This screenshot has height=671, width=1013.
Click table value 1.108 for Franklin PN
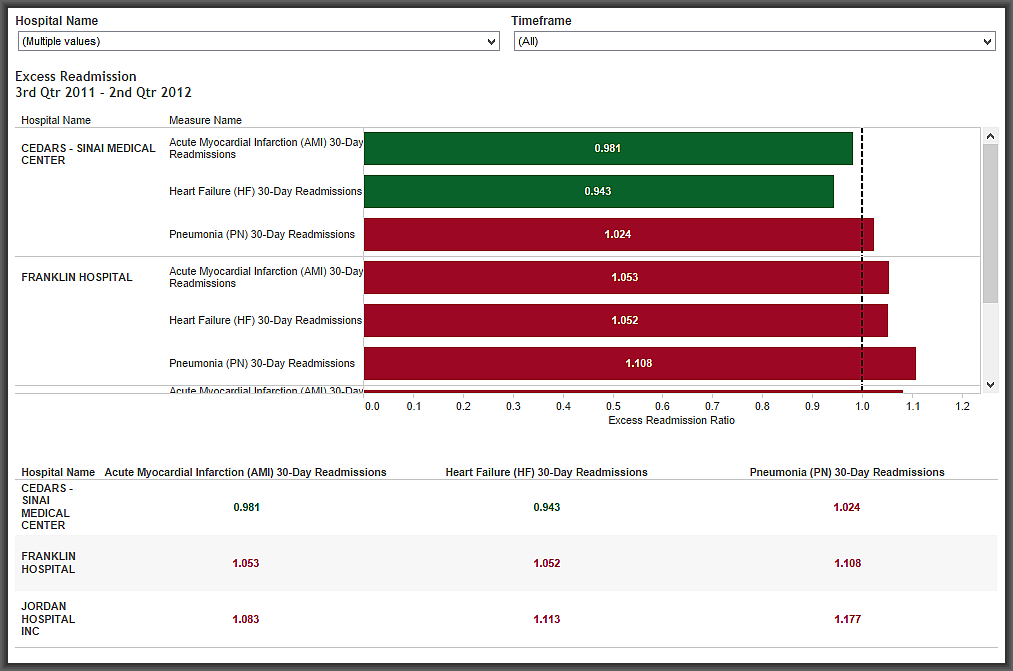848,563
